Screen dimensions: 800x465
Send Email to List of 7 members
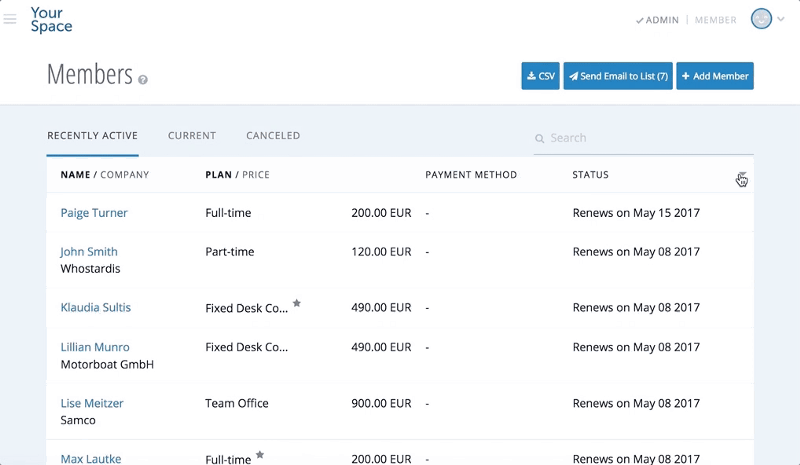[x=618, y=76]
